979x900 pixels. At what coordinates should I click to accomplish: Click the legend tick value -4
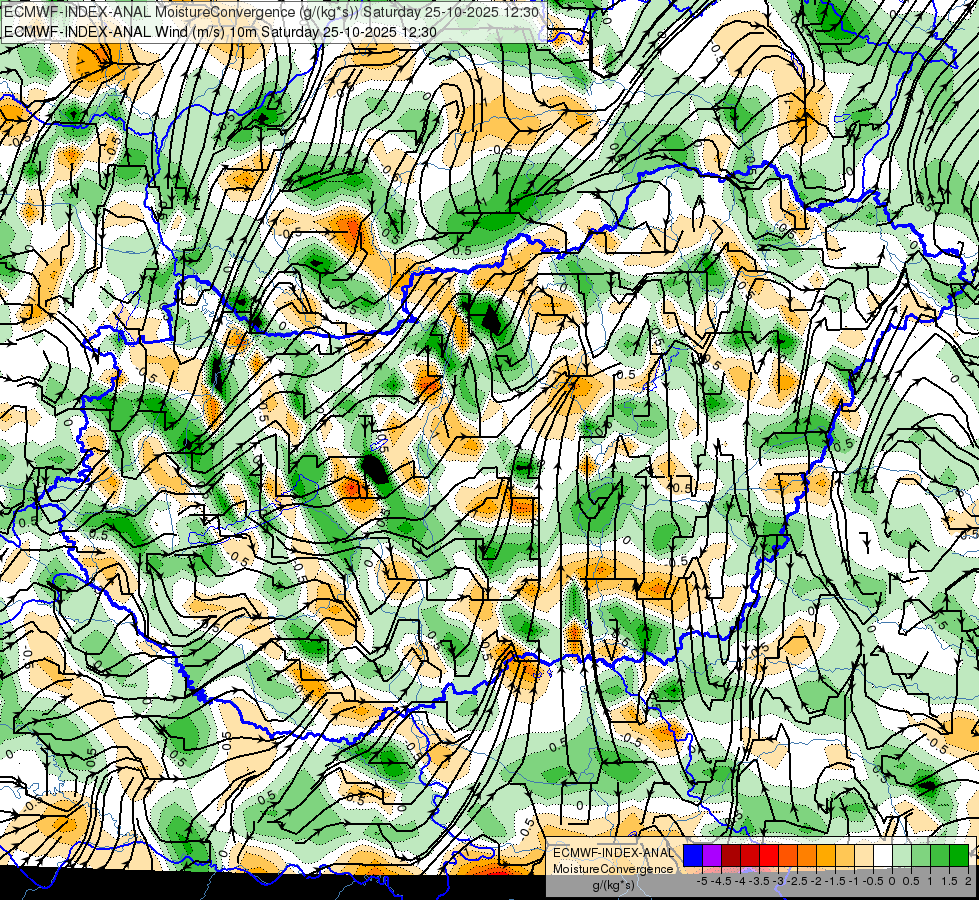pos(740,881)
